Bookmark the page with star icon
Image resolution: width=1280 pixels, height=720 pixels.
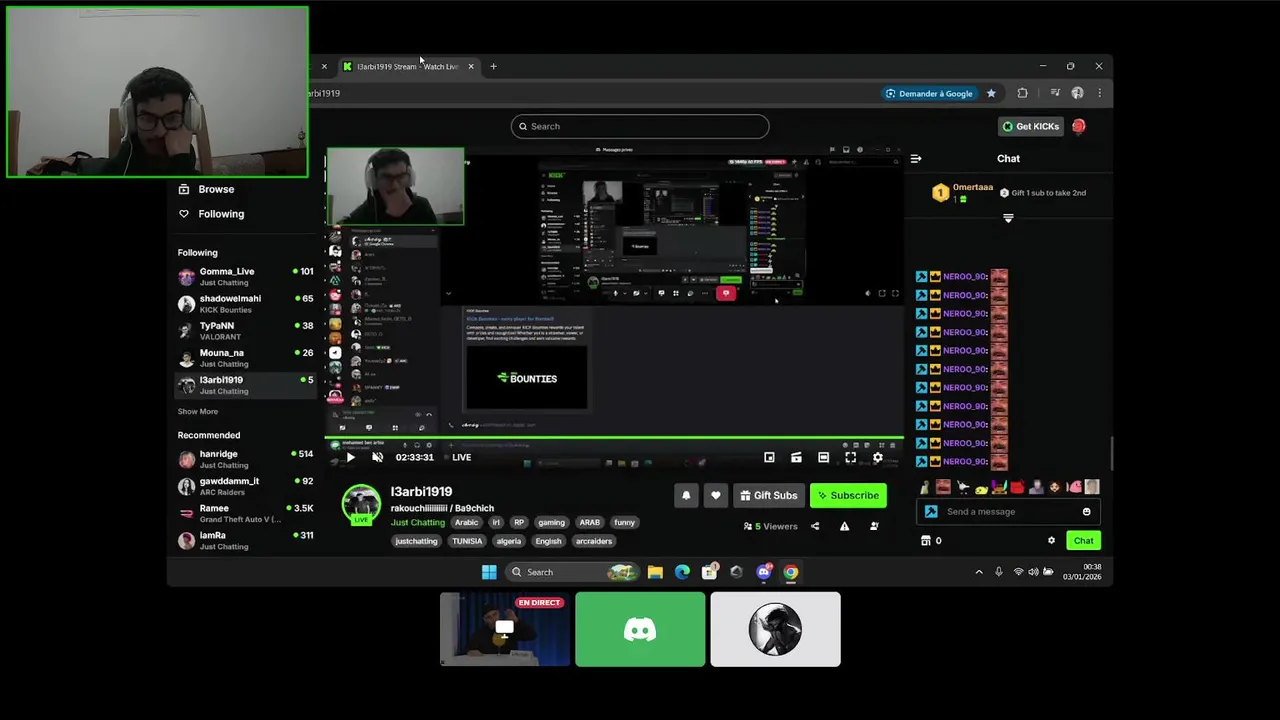991,93
